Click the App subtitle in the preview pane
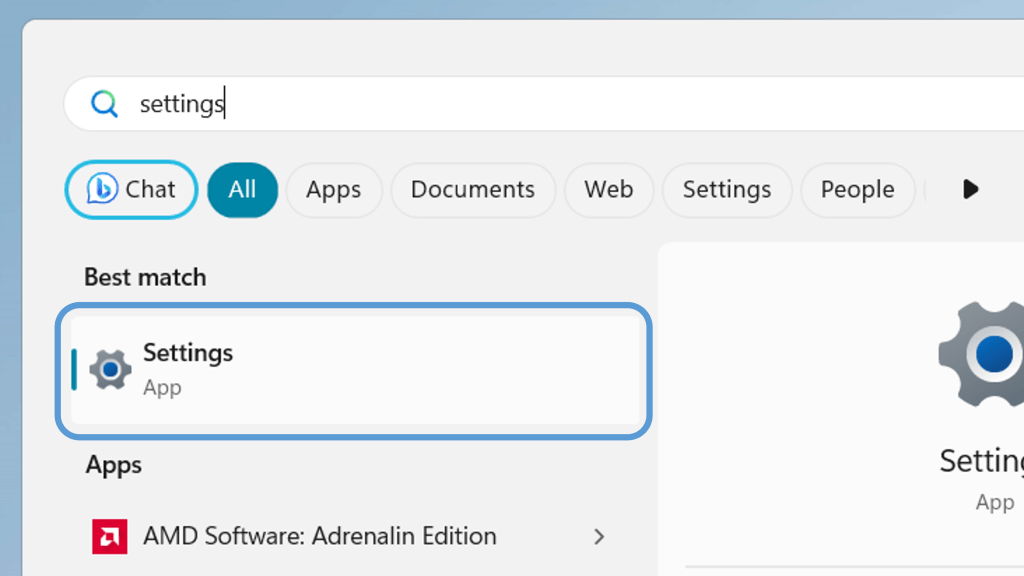Screen dimensions: 1024x576 click(x=994, y=502)
